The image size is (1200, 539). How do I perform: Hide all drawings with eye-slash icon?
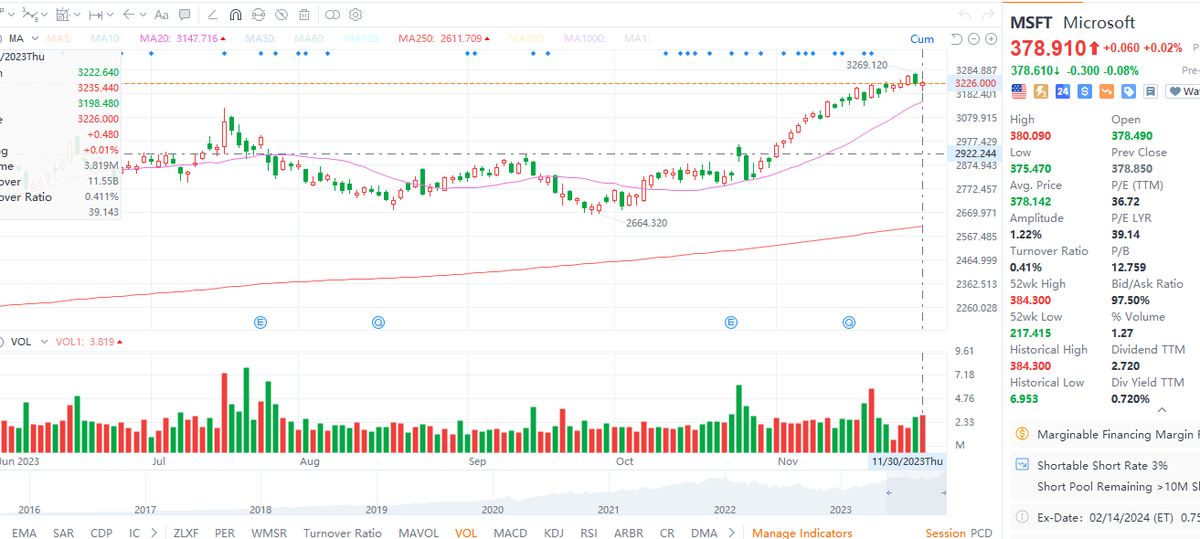pos(281,15)
